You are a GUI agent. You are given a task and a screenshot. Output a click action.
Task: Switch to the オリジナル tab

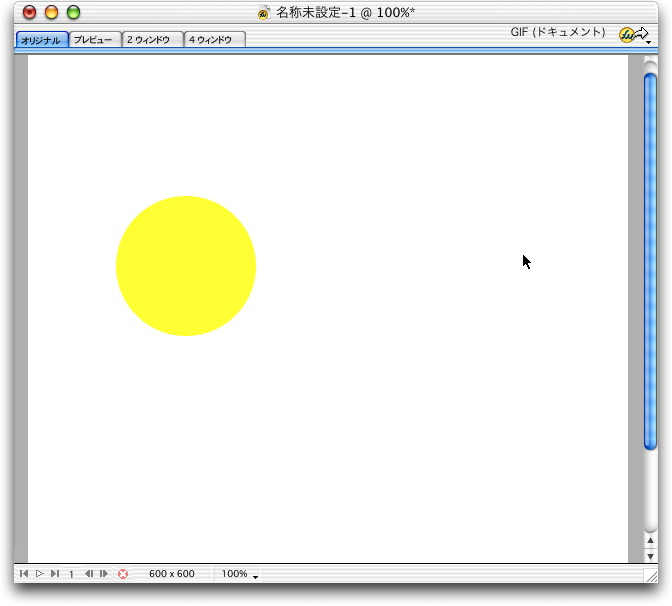(42, 40)
